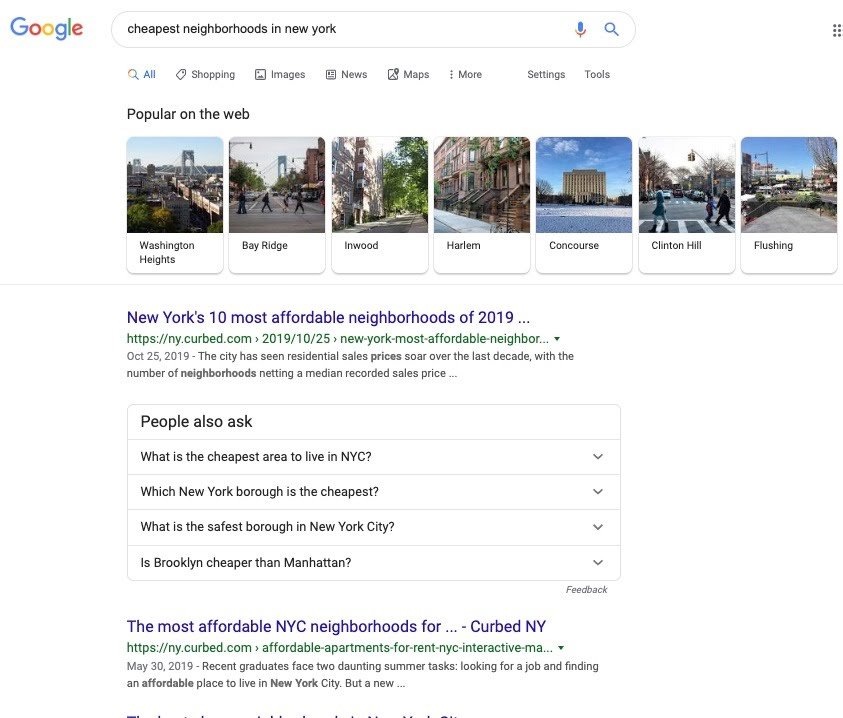
Task: Click the magnifying glass search button
Action: click(611, 29)
